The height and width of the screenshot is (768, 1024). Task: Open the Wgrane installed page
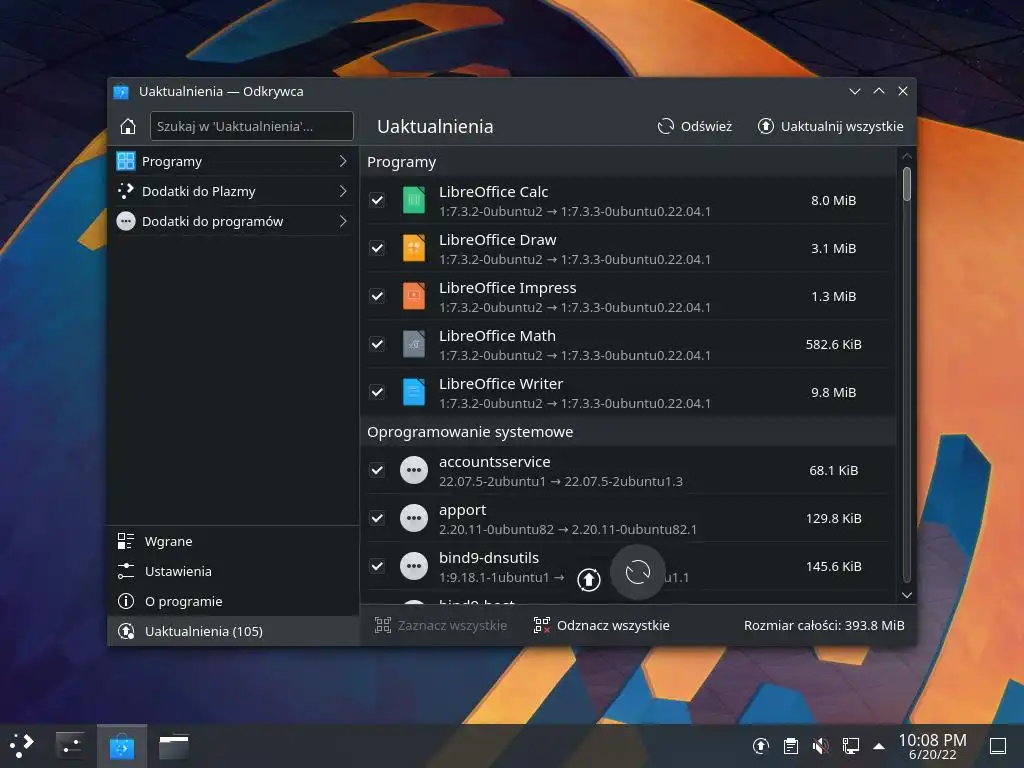[233, 541]
